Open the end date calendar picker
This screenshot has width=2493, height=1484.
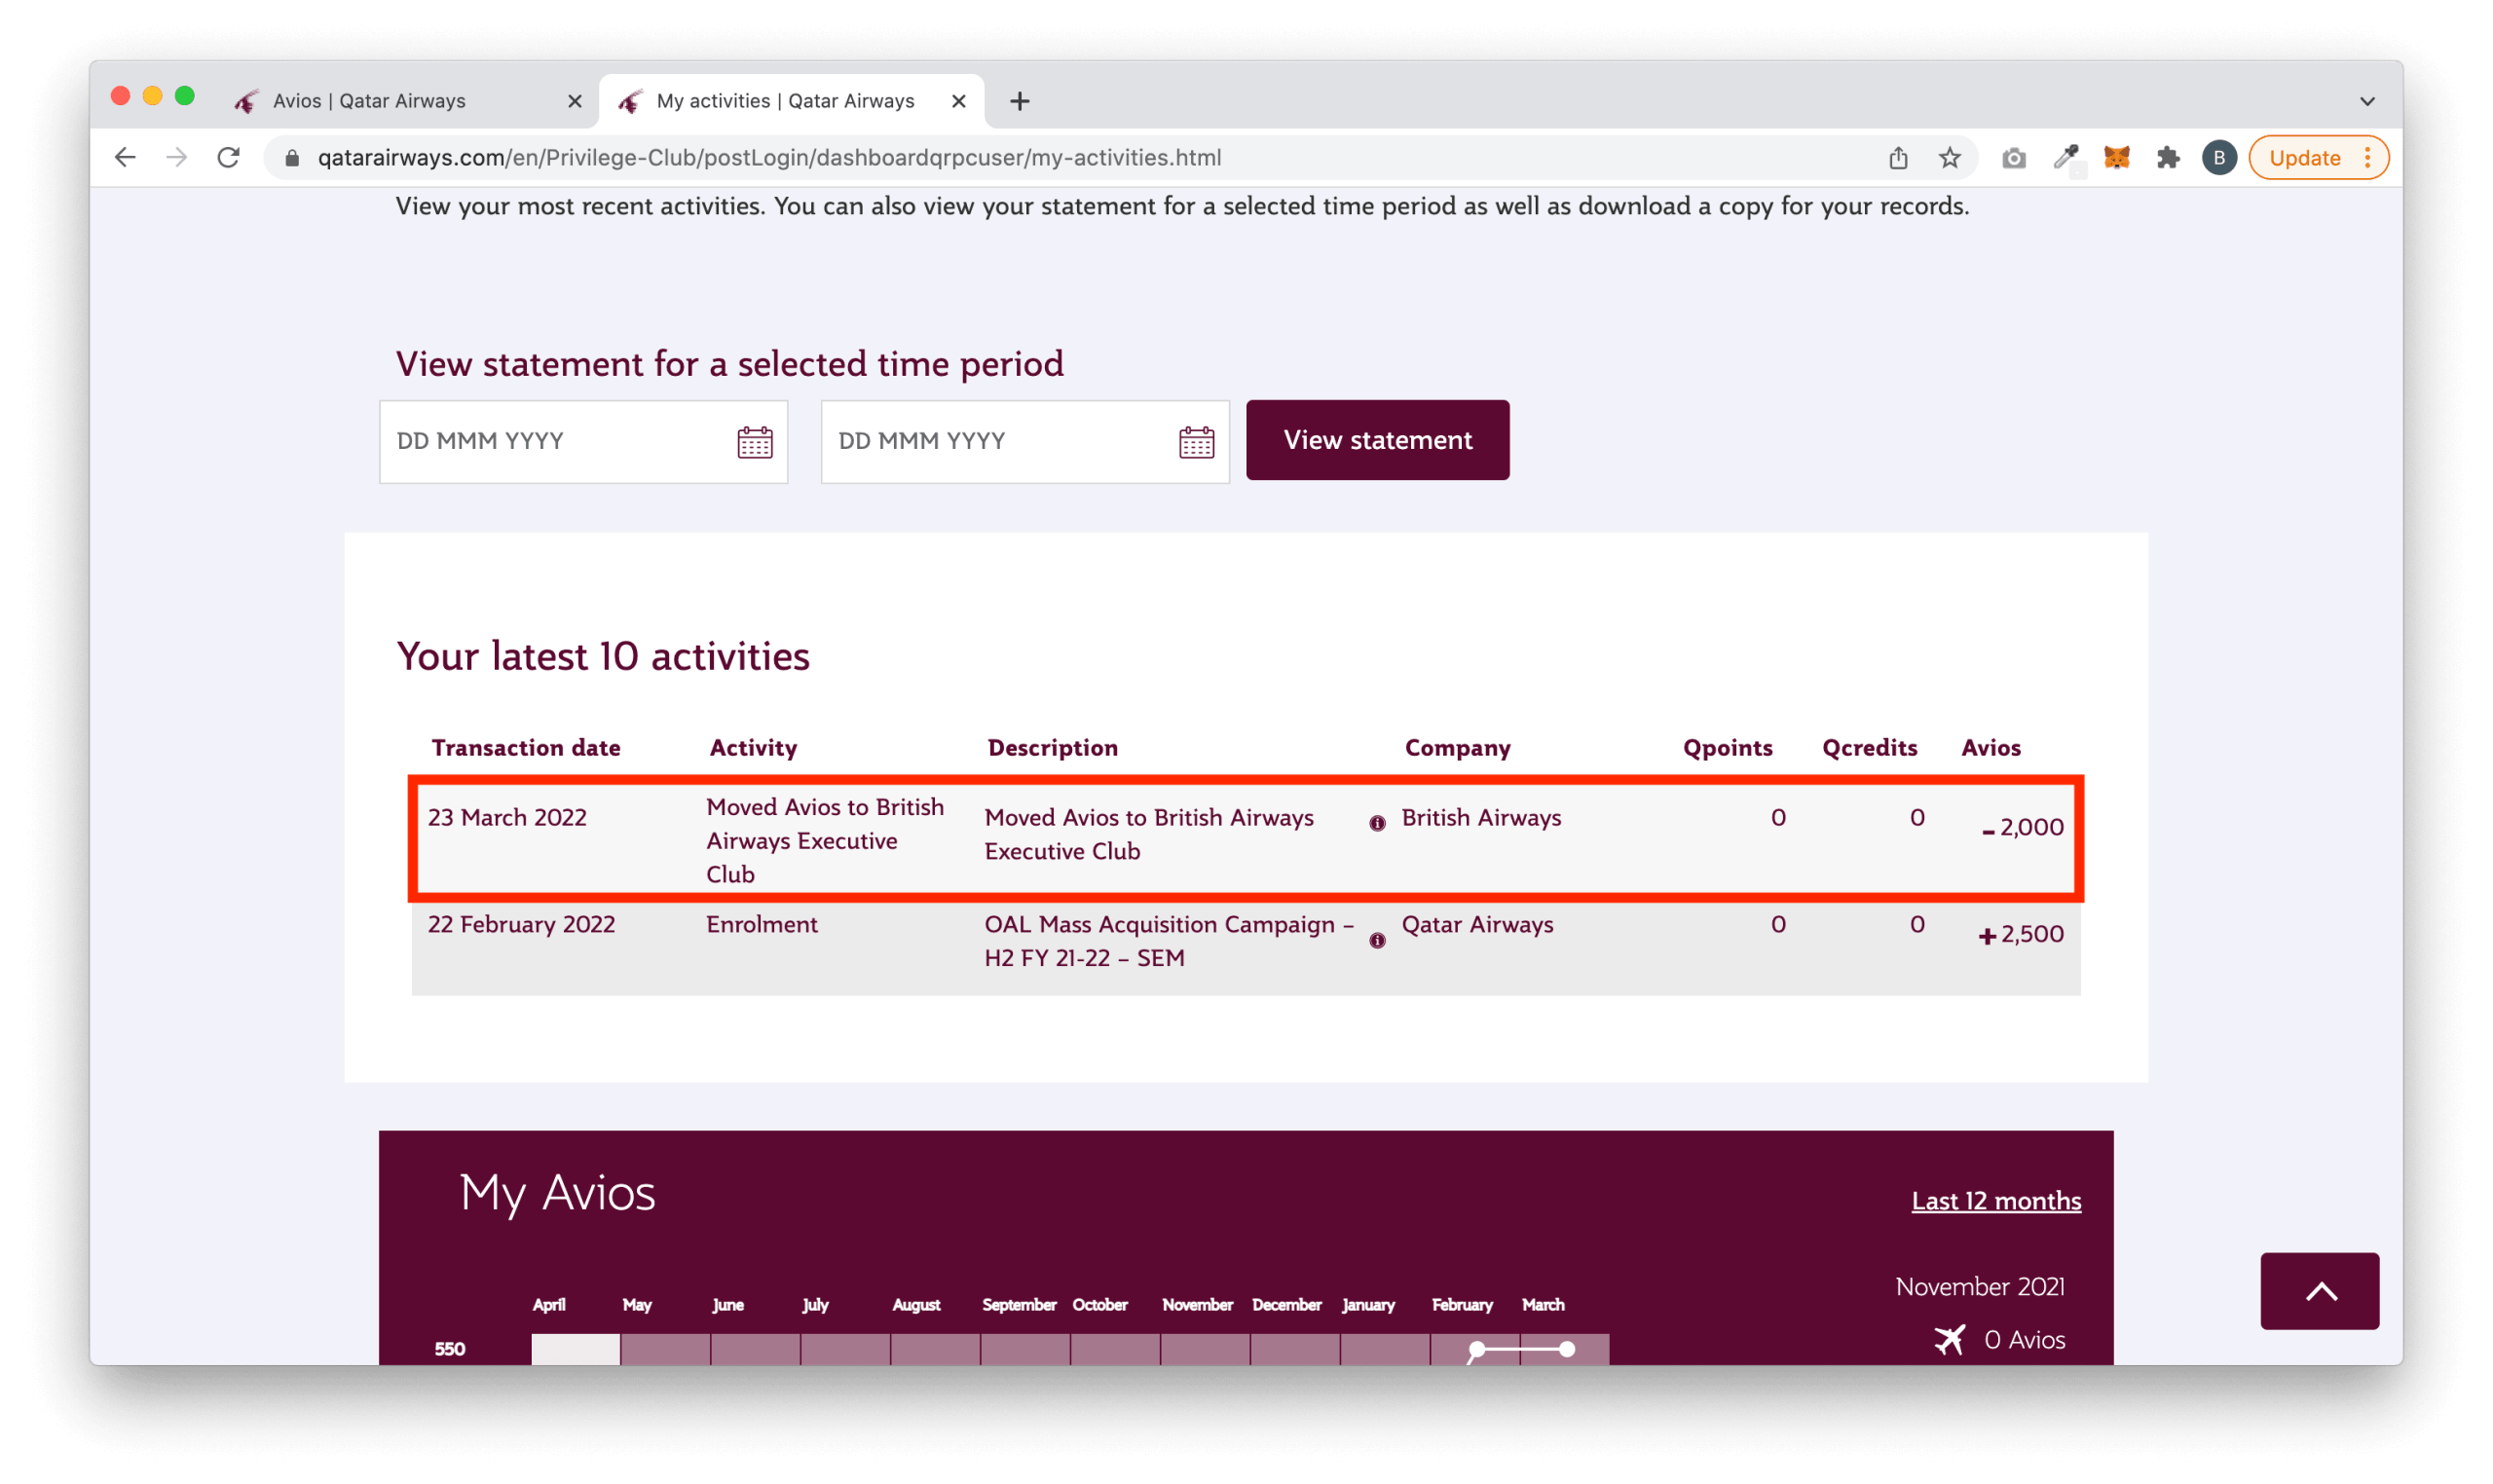pos(1196,442)
